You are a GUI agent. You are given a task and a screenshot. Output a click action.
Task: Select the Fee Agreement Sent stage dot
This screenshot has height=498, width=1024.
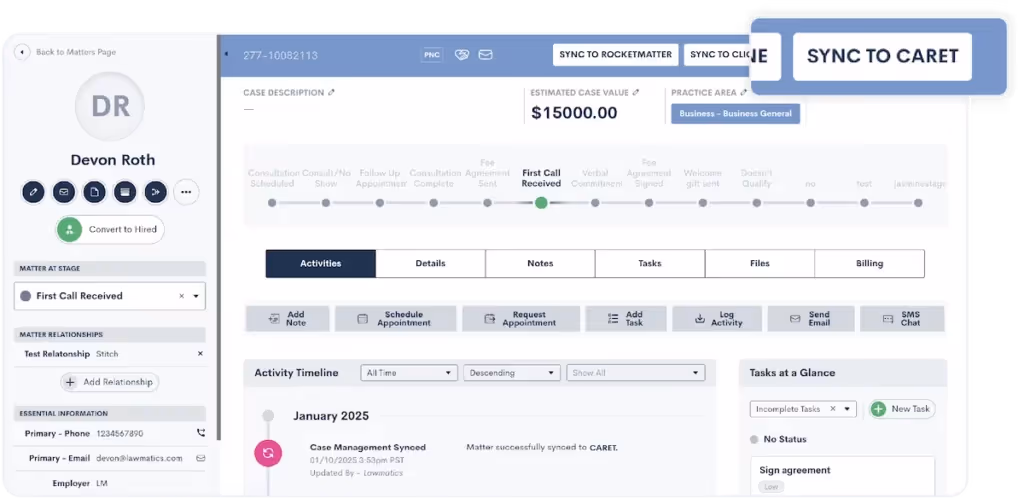487,203
